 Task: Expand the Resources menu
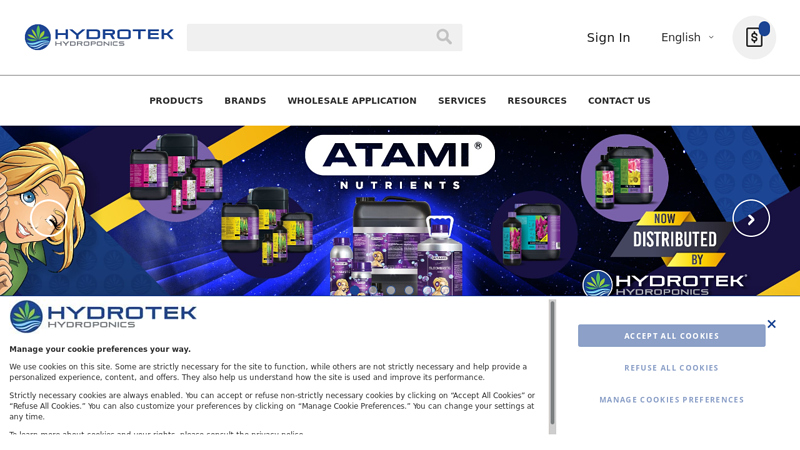coord(537,101)
